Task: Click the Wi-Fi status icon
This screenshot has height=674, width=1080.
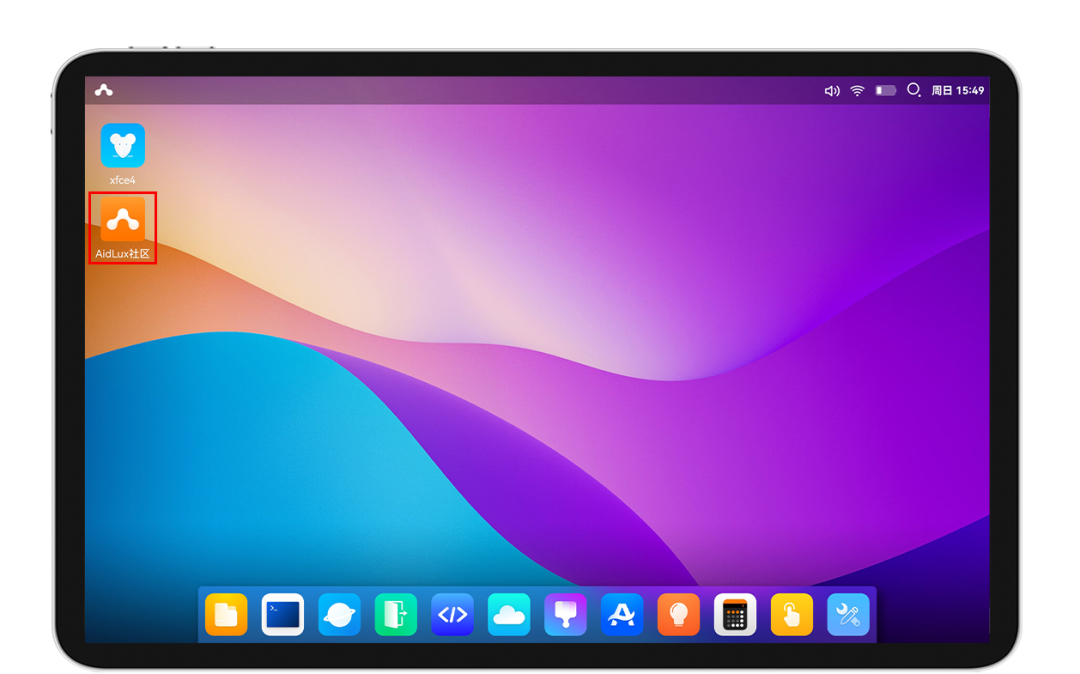Action: pyautogui.click(x=857, y=91)
